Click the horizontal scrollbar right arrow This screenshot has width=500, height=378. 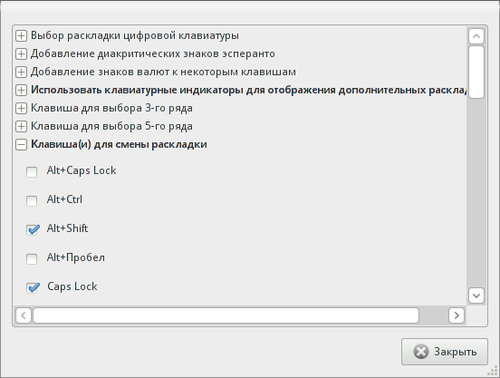point(456,315)
